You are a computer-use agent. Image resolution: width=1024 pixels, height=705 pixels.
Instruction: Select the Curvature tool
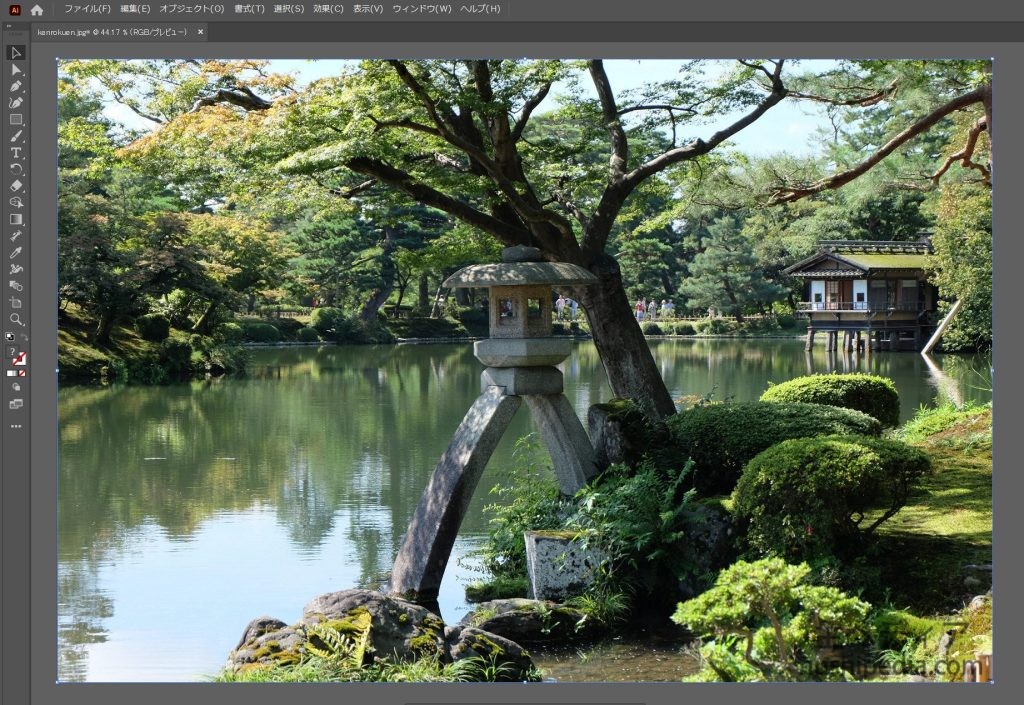[x=16, y=102]
